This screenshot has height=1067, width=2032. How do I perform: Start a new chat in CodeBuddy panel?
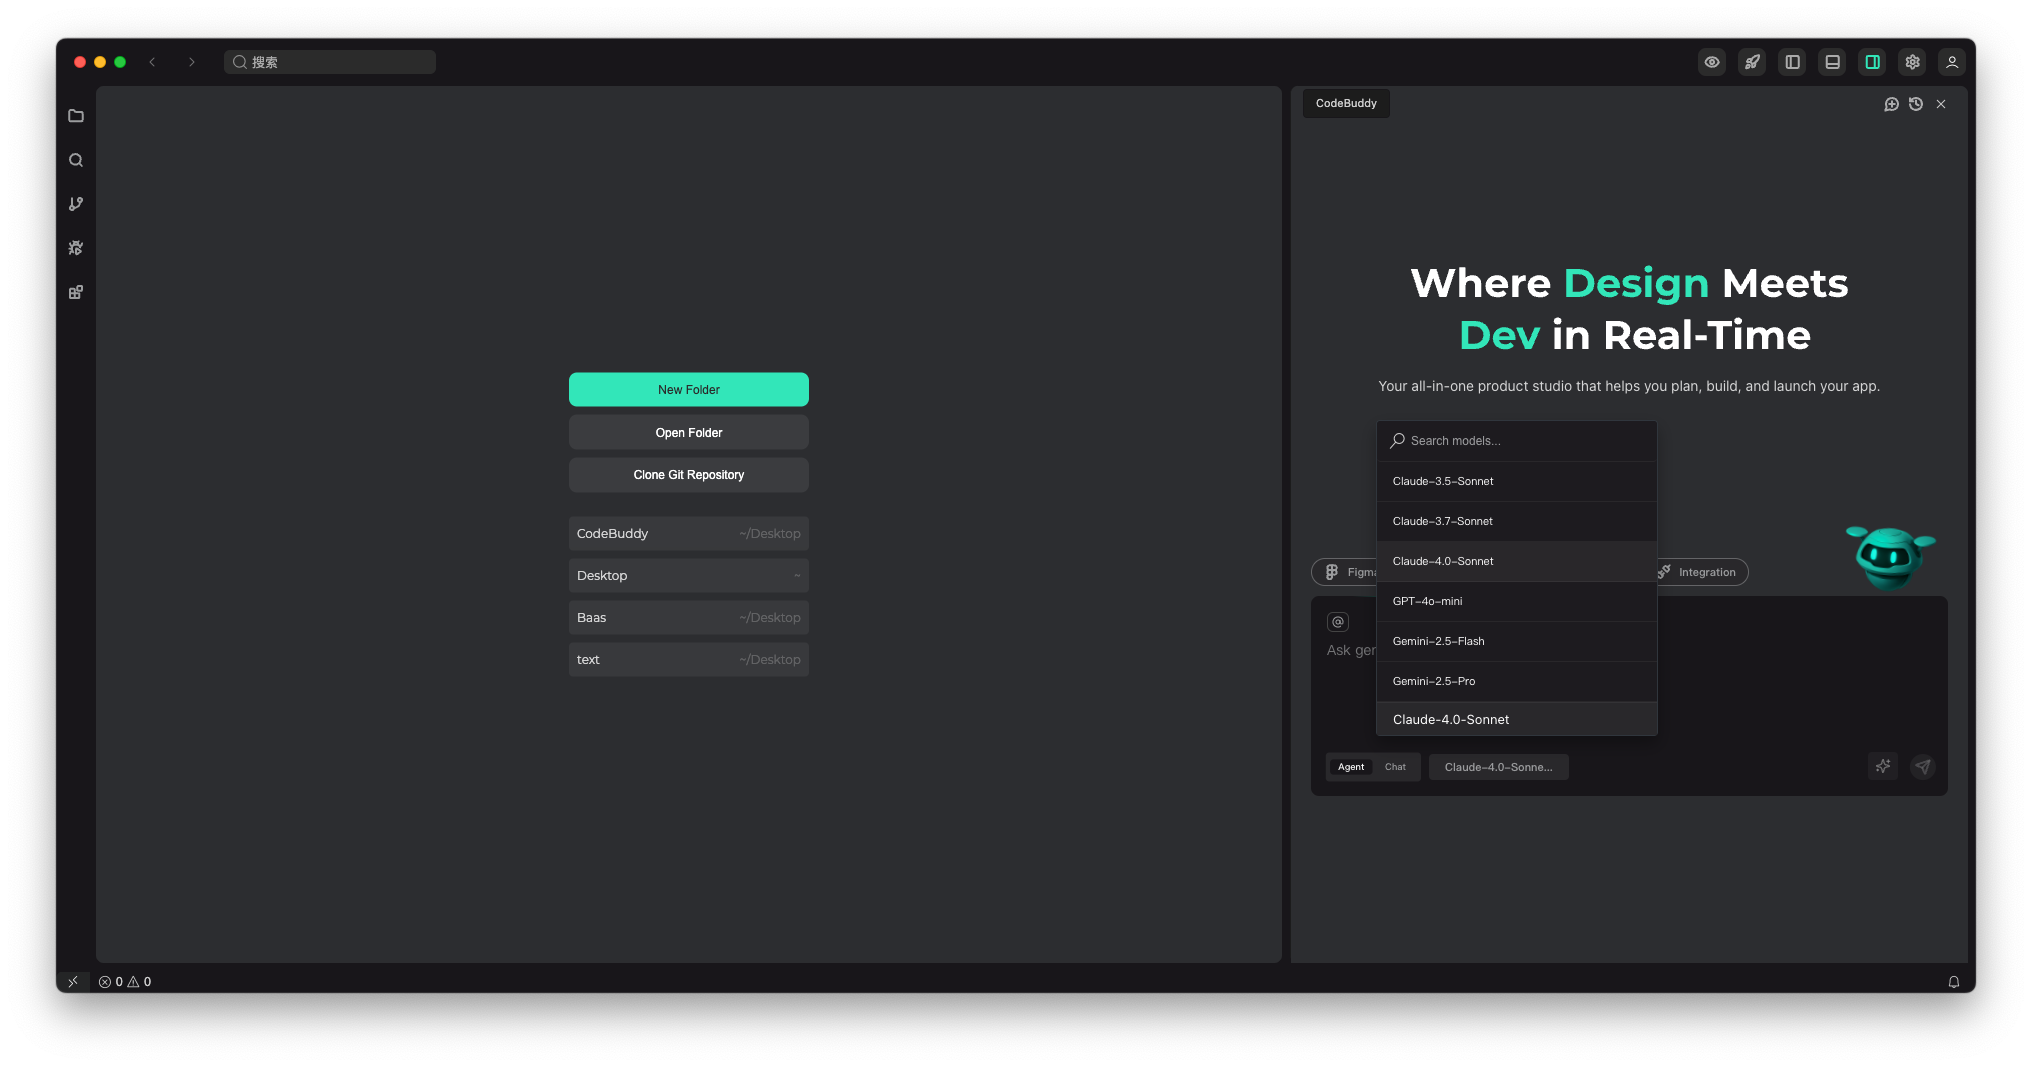(x=1891, y=104)
